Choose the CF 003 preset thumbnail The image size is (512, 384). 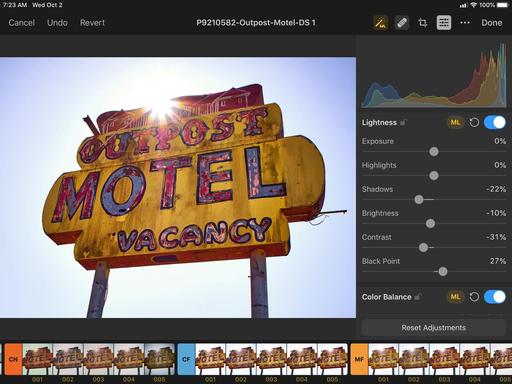coord(271,359)
